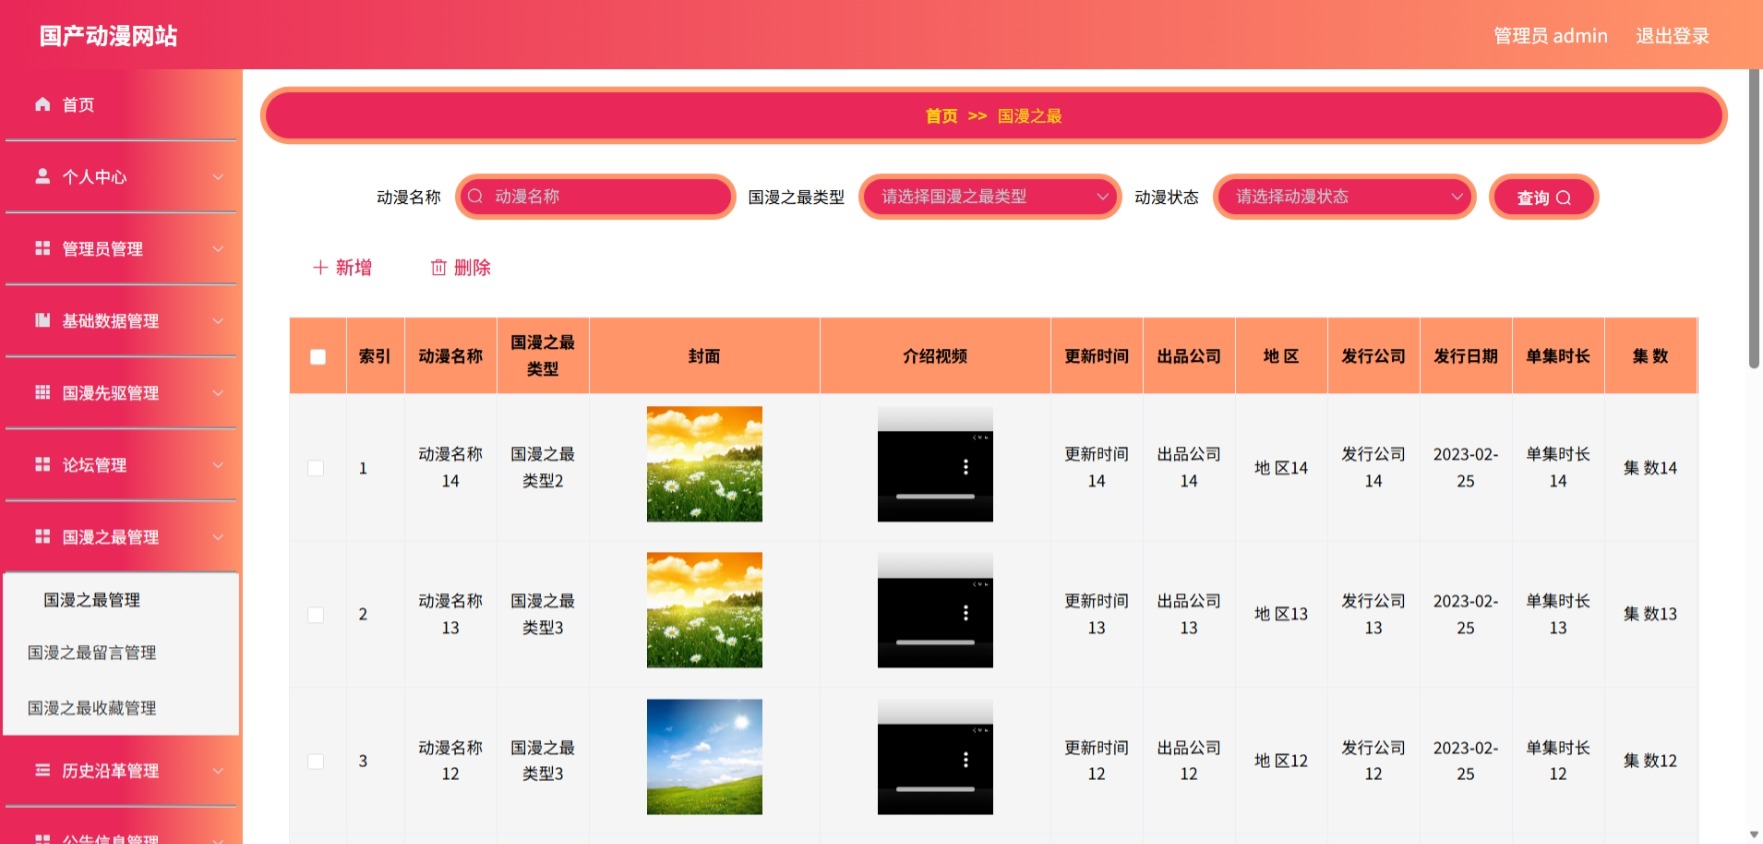Click video progress bar in row 3

coord(935,789)
